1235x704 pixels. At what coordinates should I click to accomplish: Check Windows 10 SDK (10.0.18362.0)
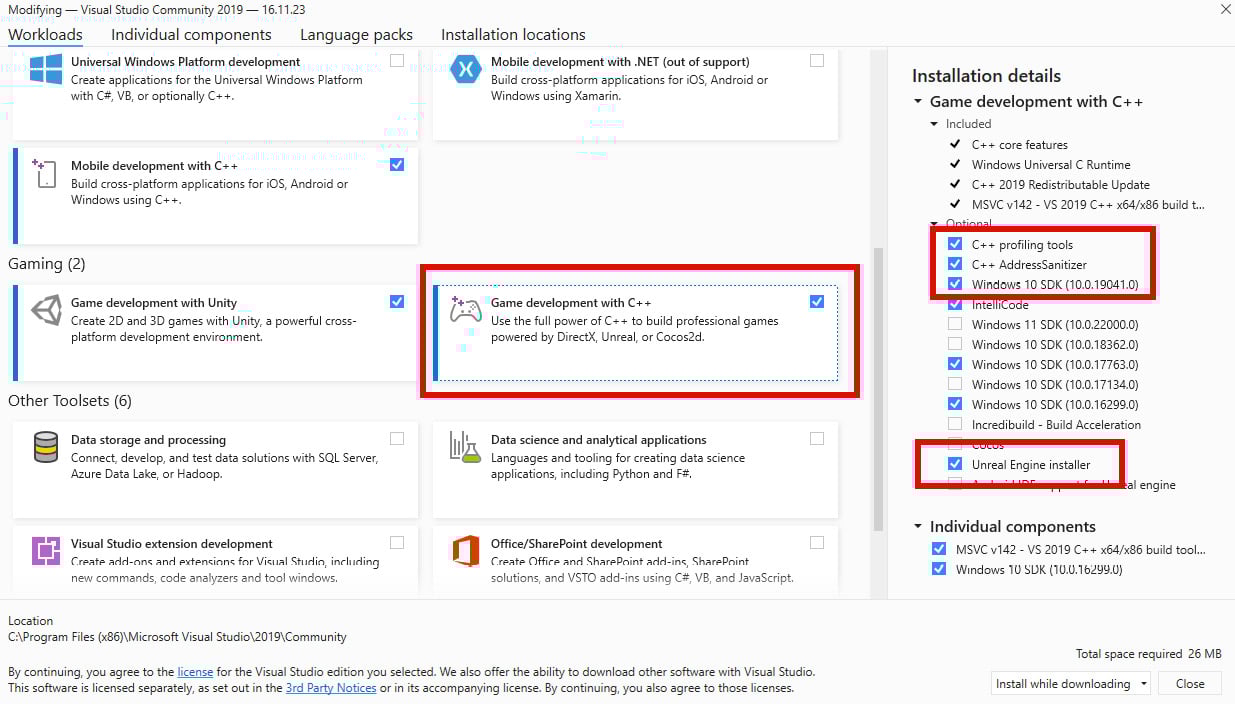[955, 344]
